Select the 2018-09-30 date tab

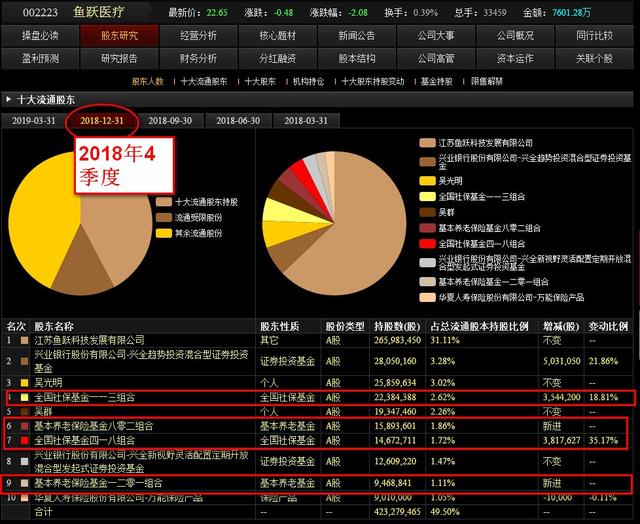170,120
